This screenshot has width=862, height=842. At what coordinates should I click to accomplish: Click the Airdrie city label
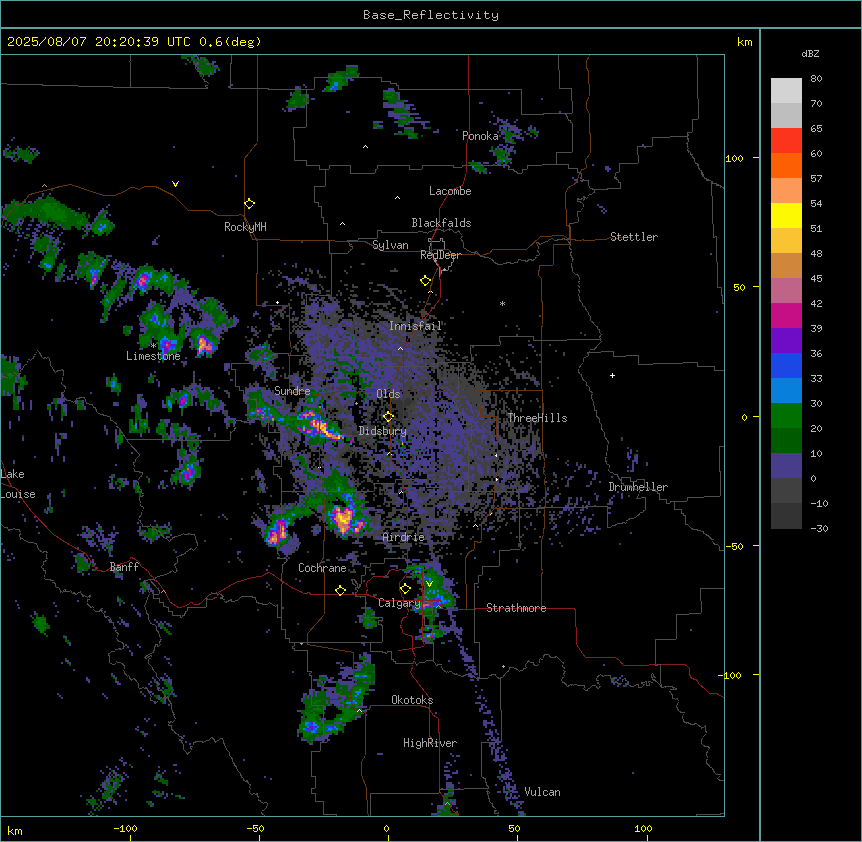click(404, 537)
